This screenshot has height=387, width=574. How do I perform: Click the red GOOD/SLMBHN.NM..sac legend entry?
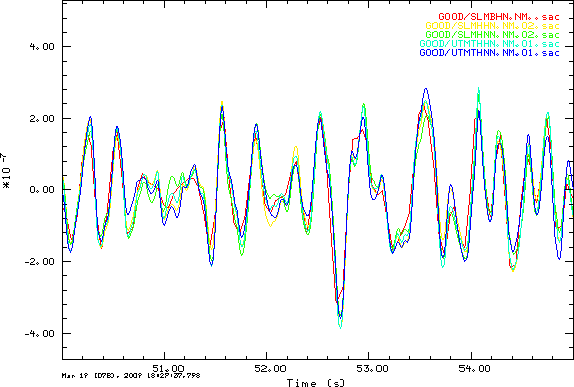tap(499, 16)
